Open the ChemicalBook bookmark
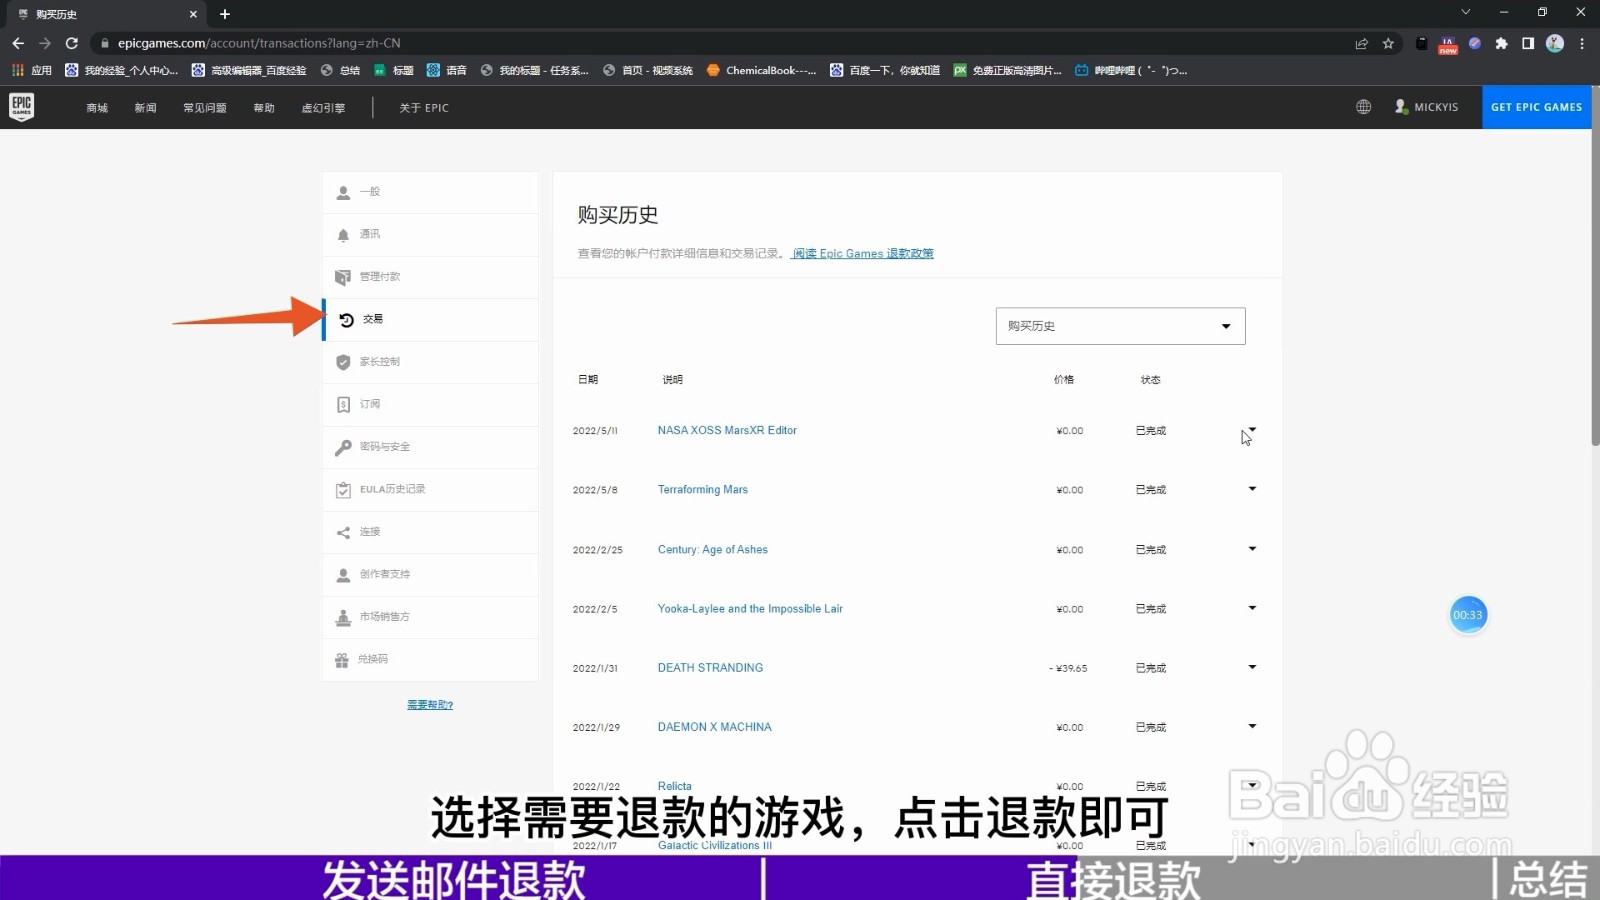The image size is (1600, 900). 761,70
